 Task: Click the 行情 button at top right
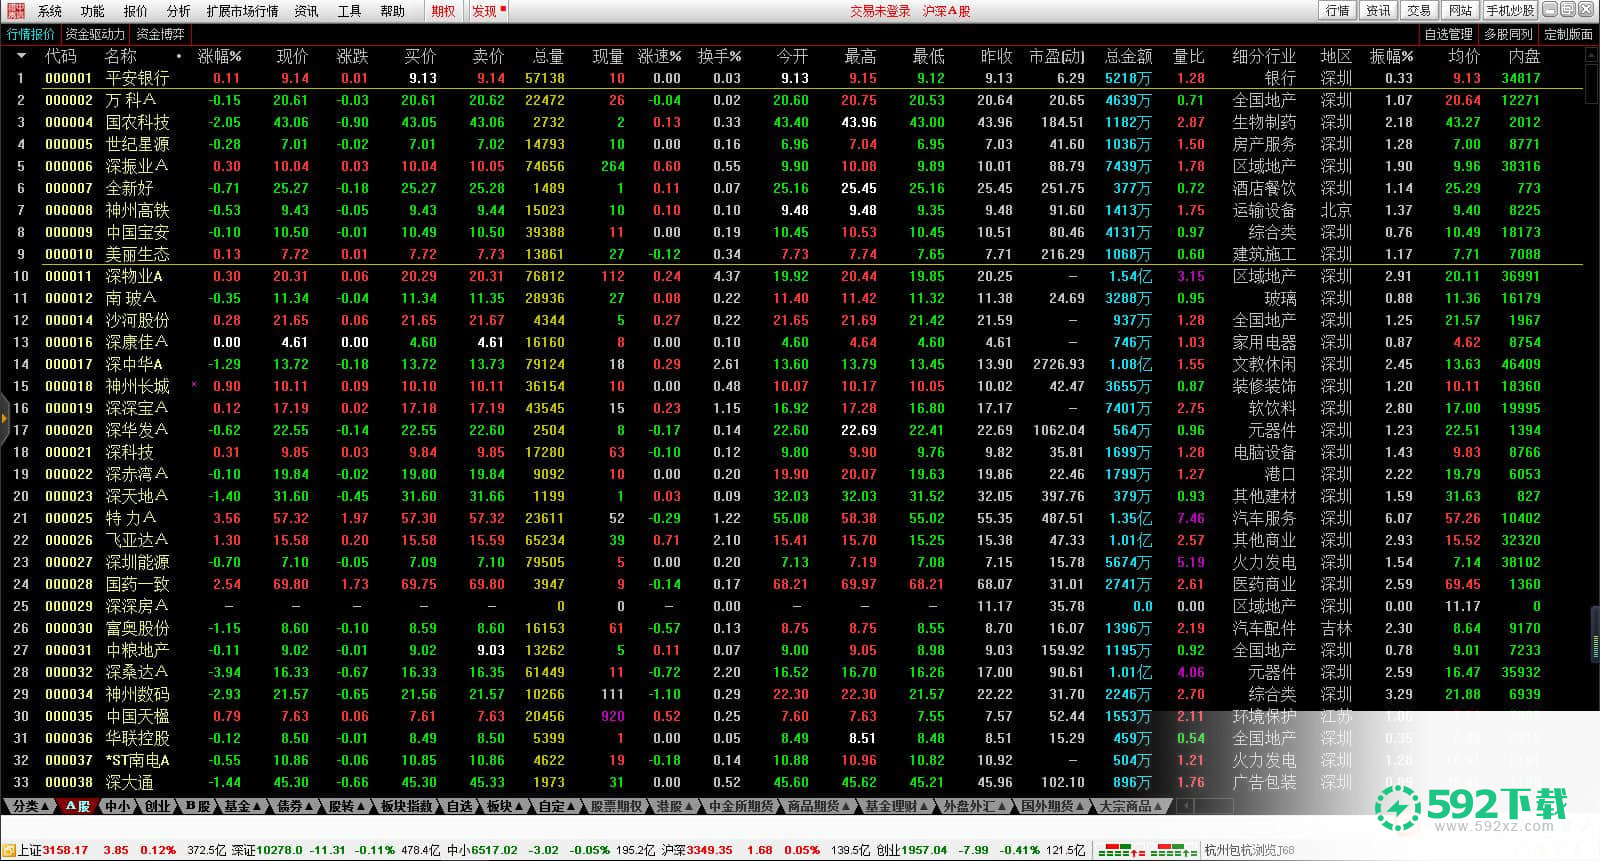(x=1337, y=10)
